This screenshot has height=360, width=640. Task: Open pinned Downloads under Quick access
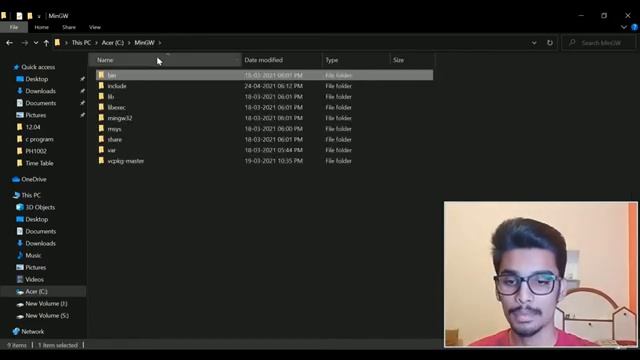[x=40, y=91]
